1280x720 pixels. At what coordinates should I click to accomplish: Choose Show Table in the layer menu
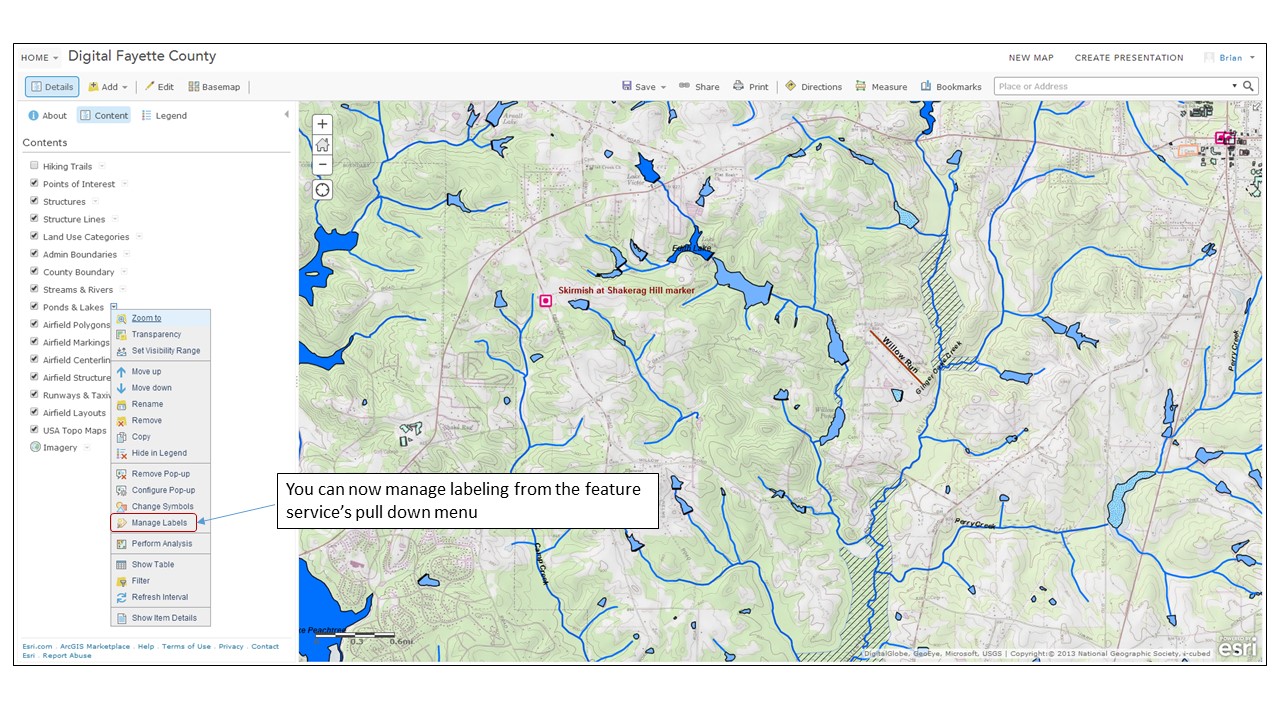(152, 565)
